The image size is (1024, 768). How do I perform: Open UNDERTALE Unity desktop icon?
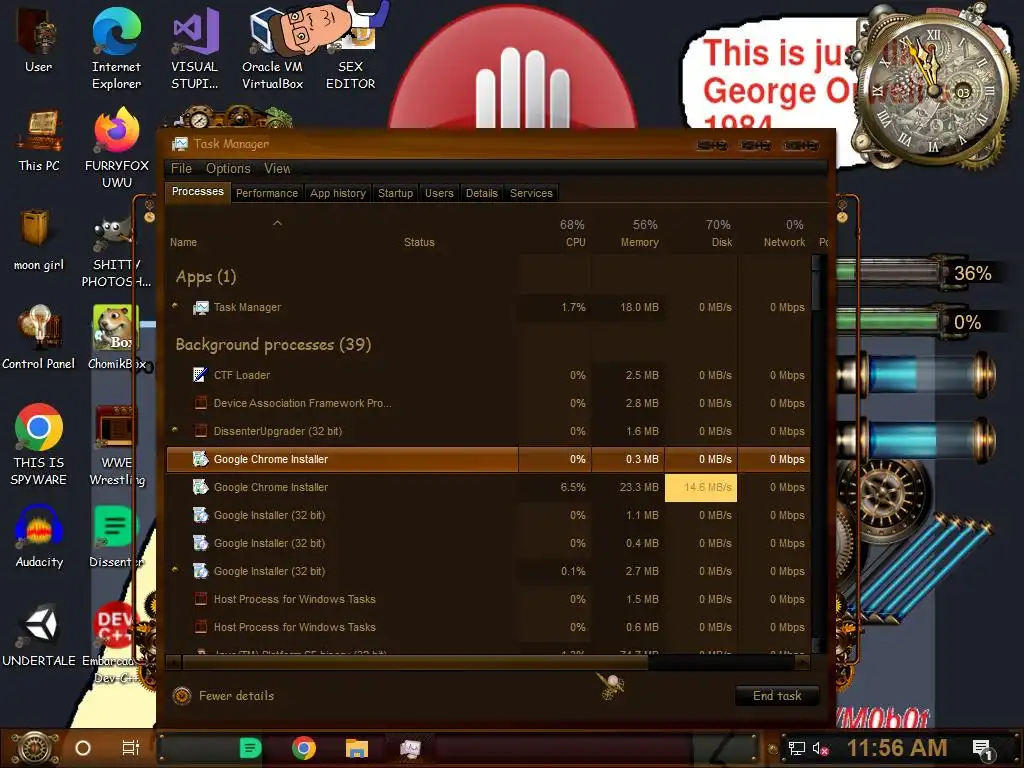coord(39,635)
